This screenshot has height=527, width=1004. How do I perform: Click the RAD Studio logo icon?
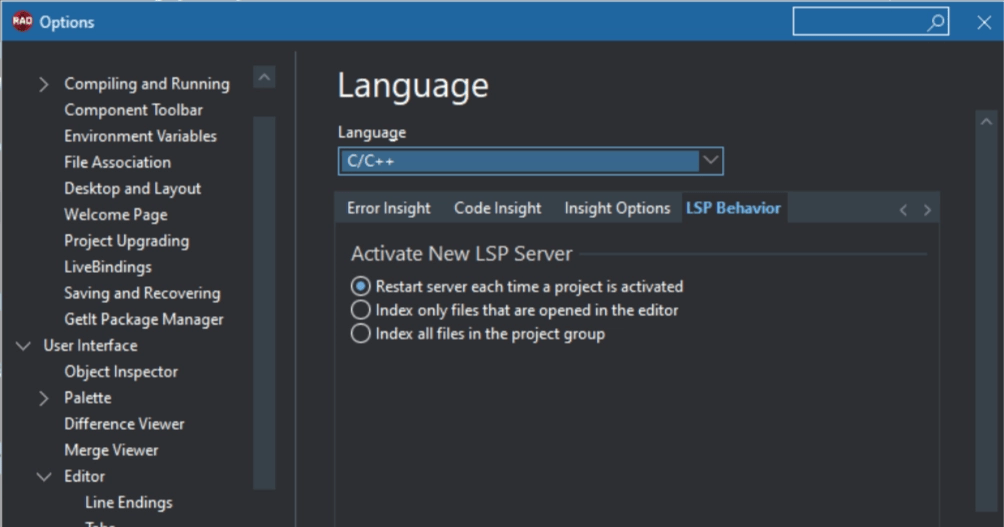22,22
